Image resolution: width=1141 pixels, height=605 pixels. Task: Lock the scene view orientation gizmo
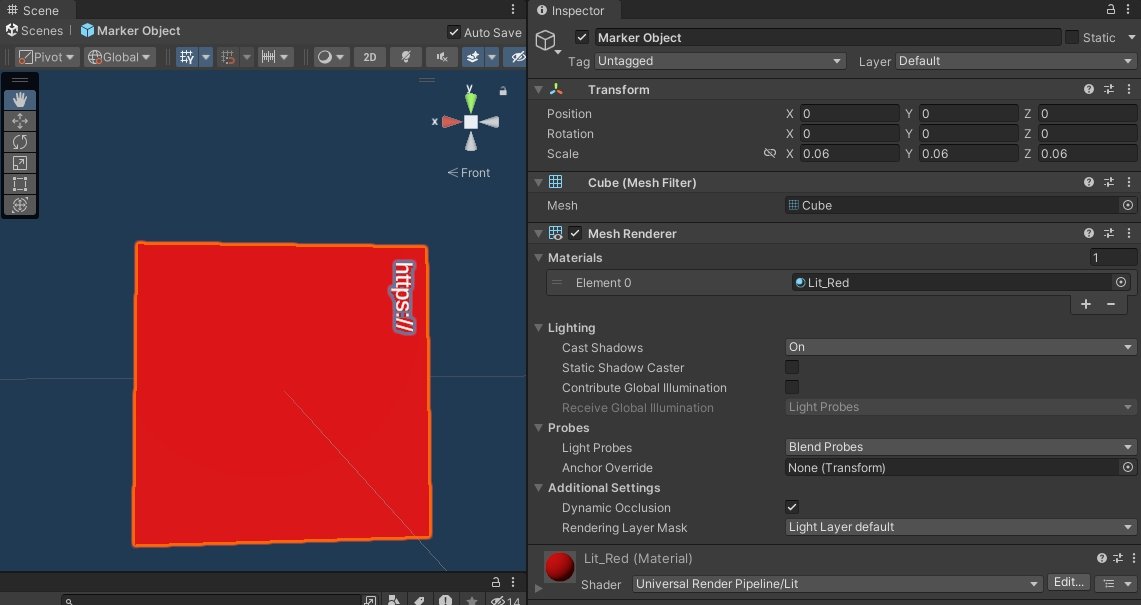pyautogui.click(x=503, y=91)
